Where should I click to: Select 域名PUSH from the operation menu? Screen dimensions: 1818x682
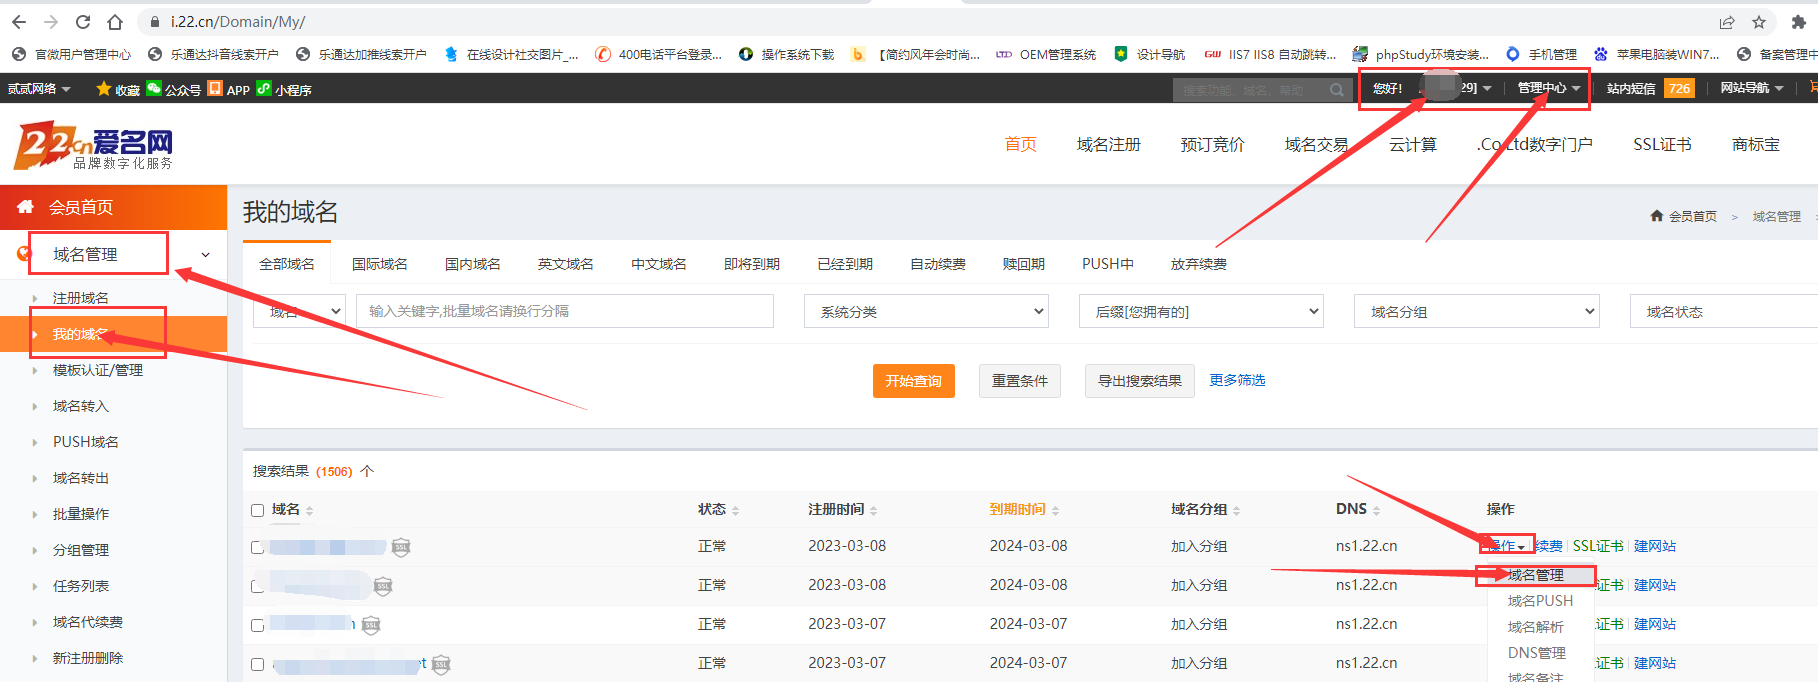[1540, 601]
